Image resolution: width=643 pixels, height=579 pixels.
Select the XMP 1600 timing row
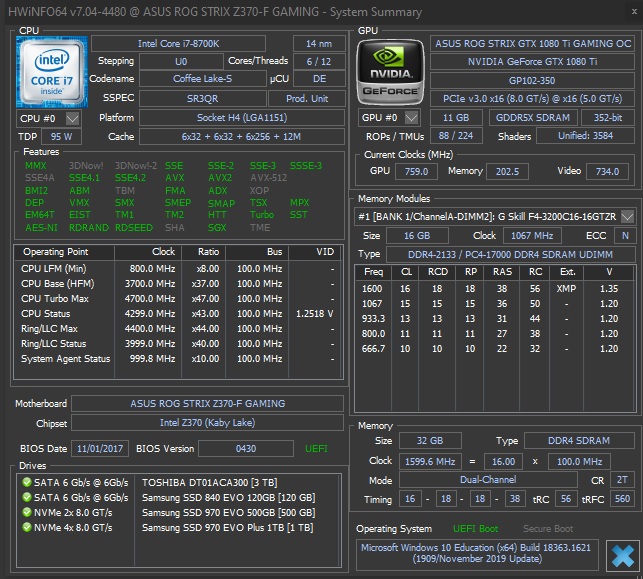click(494, 289)
